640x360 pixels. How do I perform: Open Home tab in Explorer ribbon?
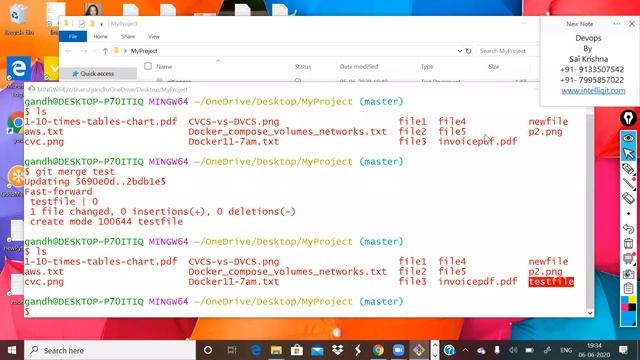click(x=100, y=36)
